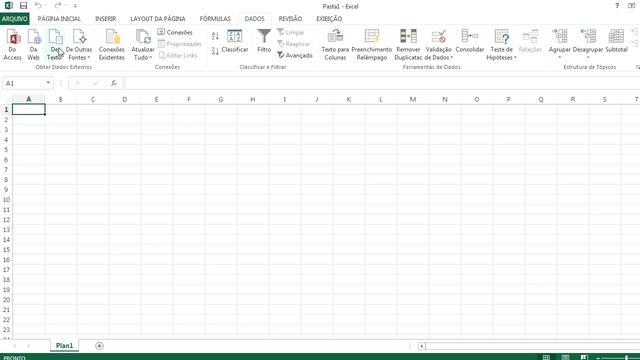Switch to Normal view in status bar
Screen dimensions: 640x360
[546, 357]
